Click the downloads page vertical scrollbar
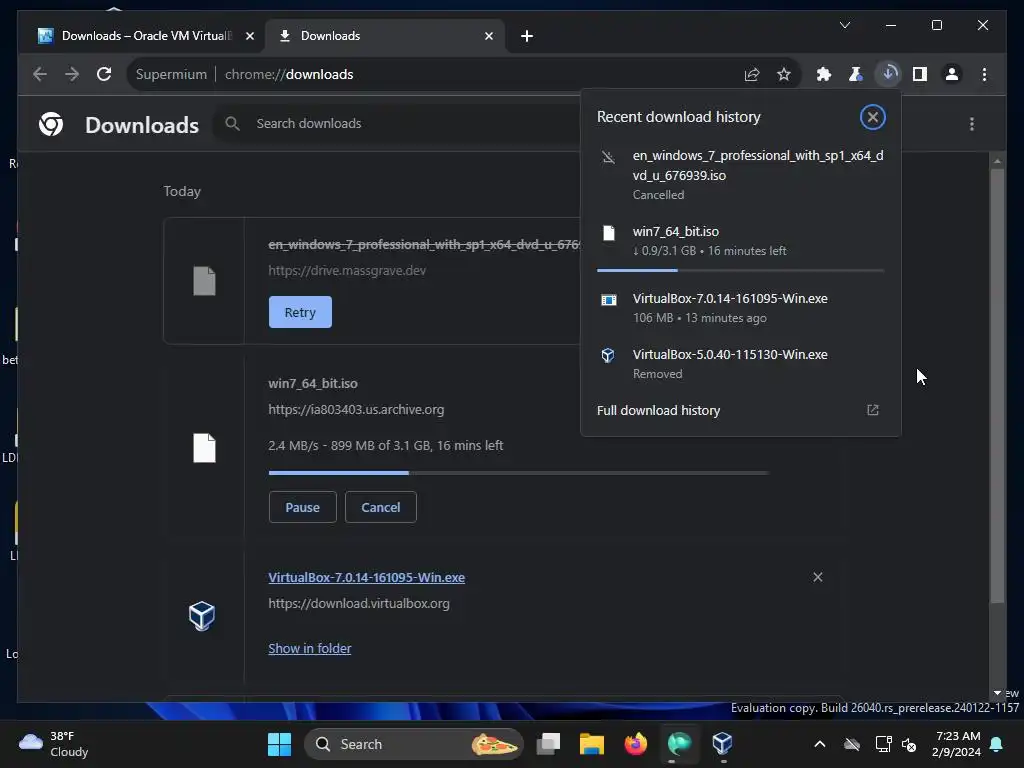The image size is (1024, 768). click(x=997, y=385)
